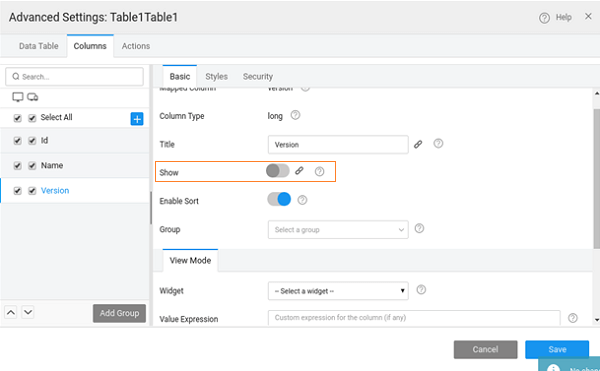Screen dimensions: 600x371
Task: Open help icon beside Column Type
Action: click(295, 115)
